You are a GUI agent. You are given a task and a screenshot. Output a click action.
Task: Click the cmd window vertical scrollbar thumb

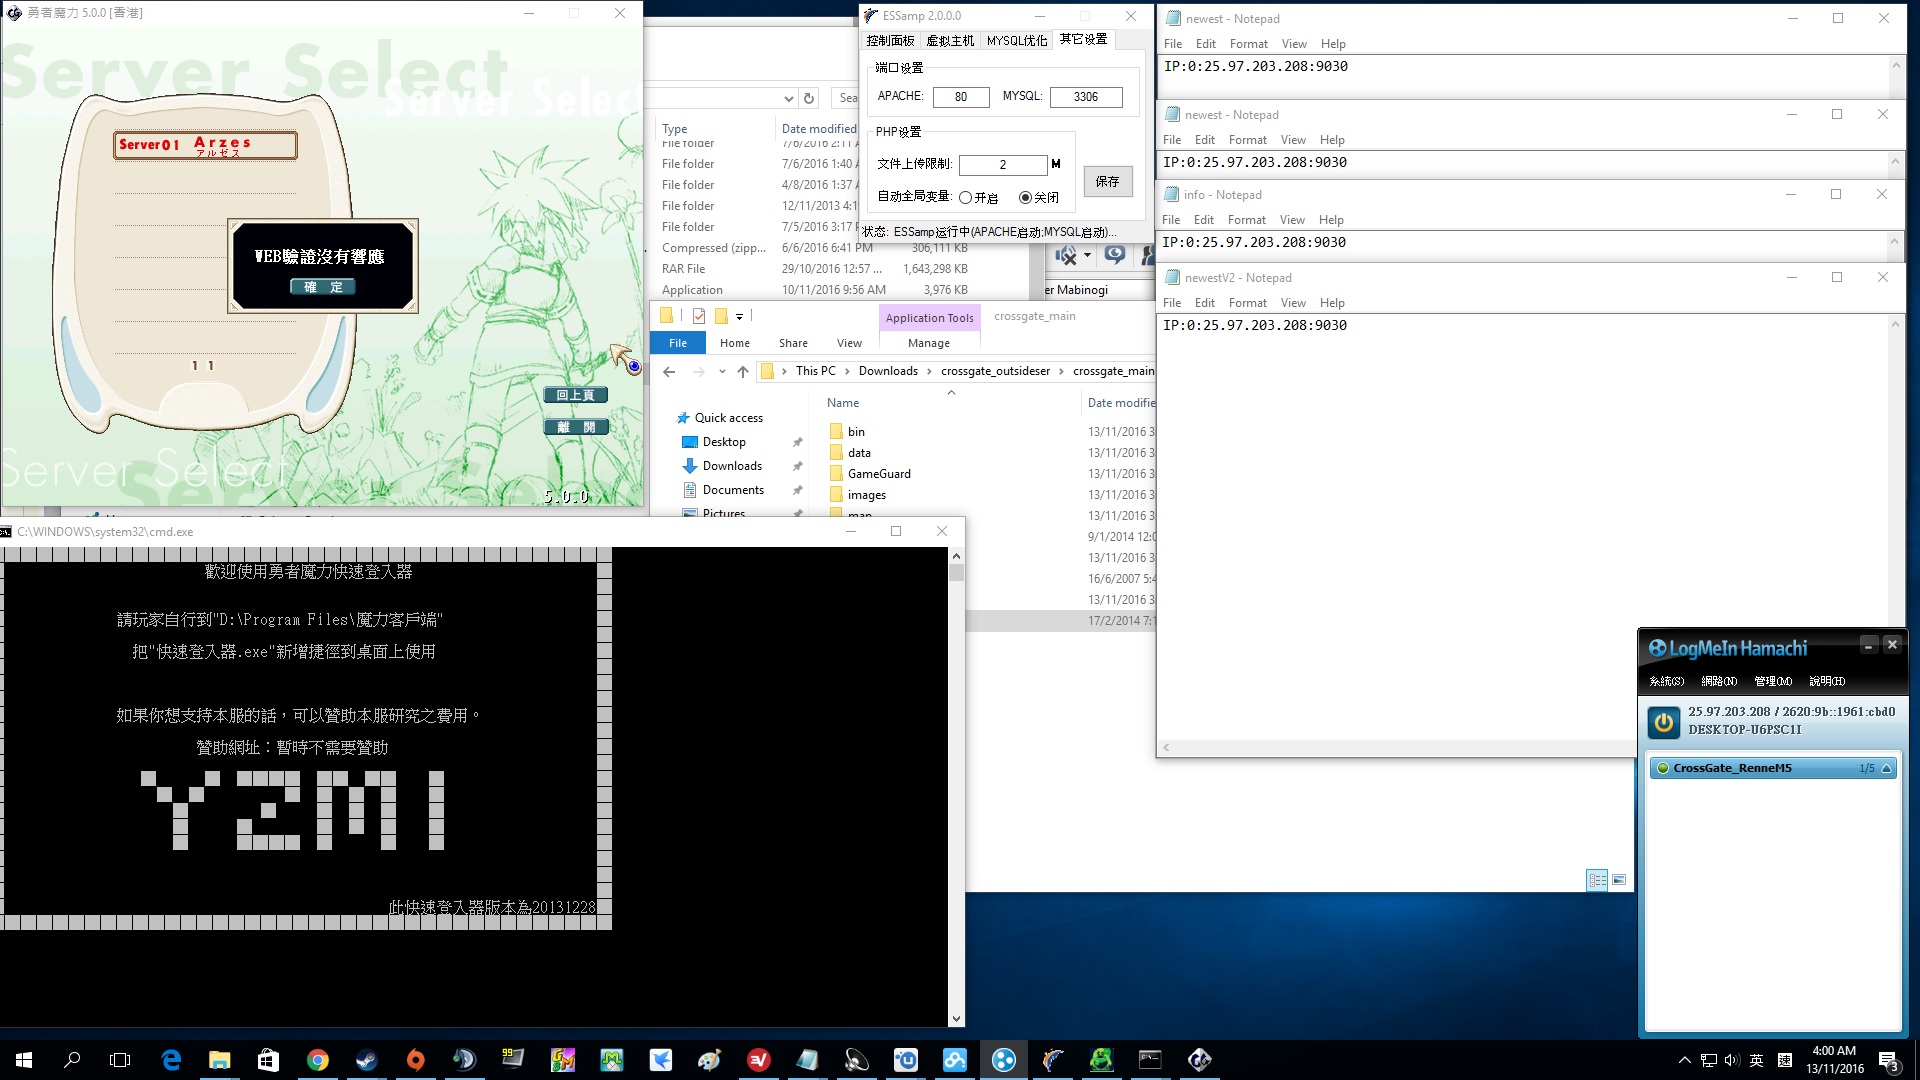pos(957,573)
